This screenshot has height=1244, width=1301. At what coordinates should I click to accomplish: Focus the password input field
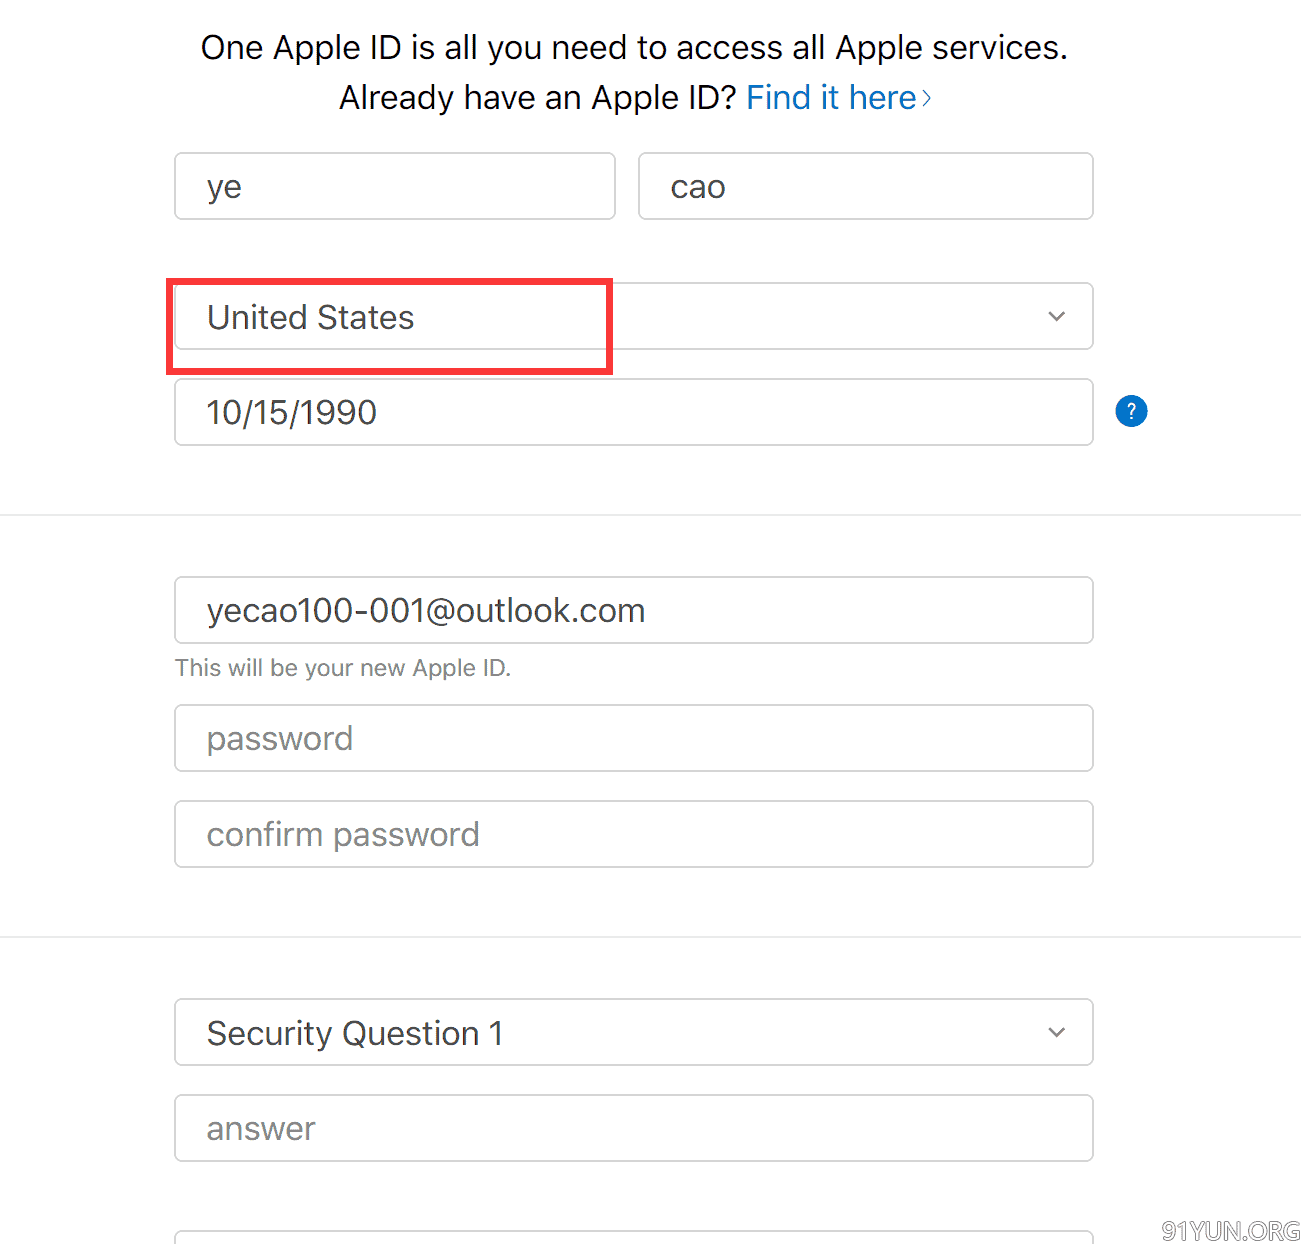(x=634, y=738)
